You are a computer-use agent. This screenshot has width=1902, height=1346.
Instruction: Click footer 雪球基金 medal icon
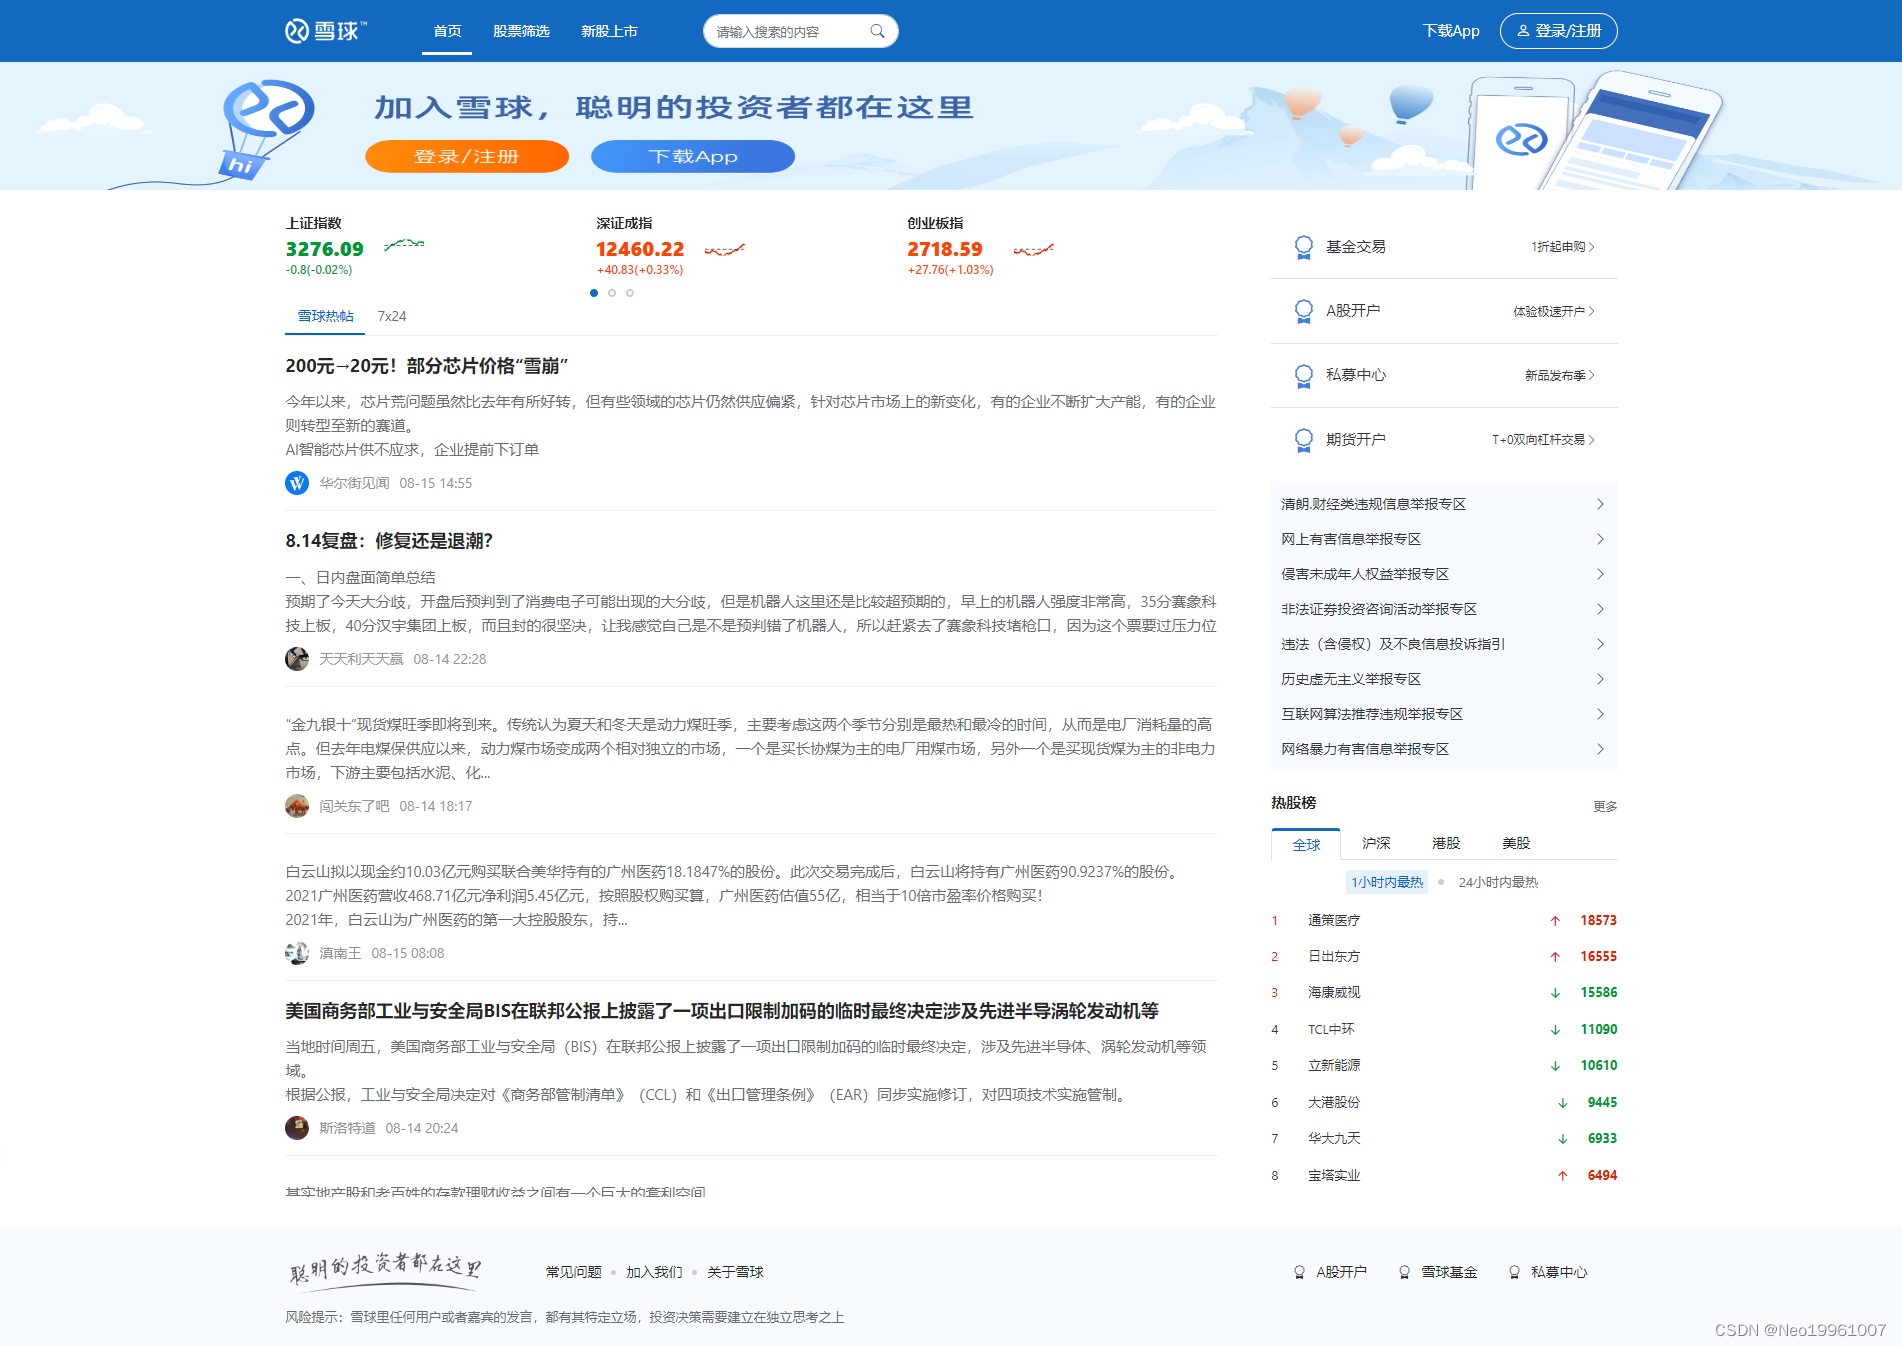click(1404, 1272)
